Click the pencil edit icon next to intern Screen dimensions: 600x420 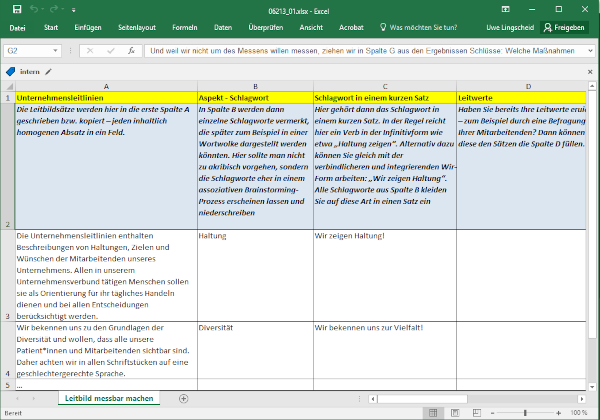coord(48,72)
